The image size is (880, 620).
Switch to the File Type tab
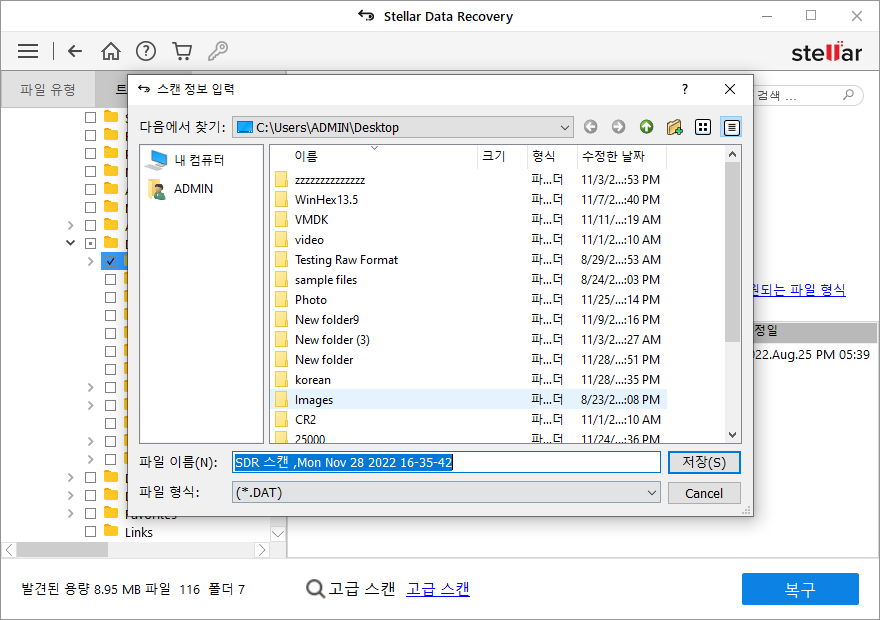click(48, 89)
